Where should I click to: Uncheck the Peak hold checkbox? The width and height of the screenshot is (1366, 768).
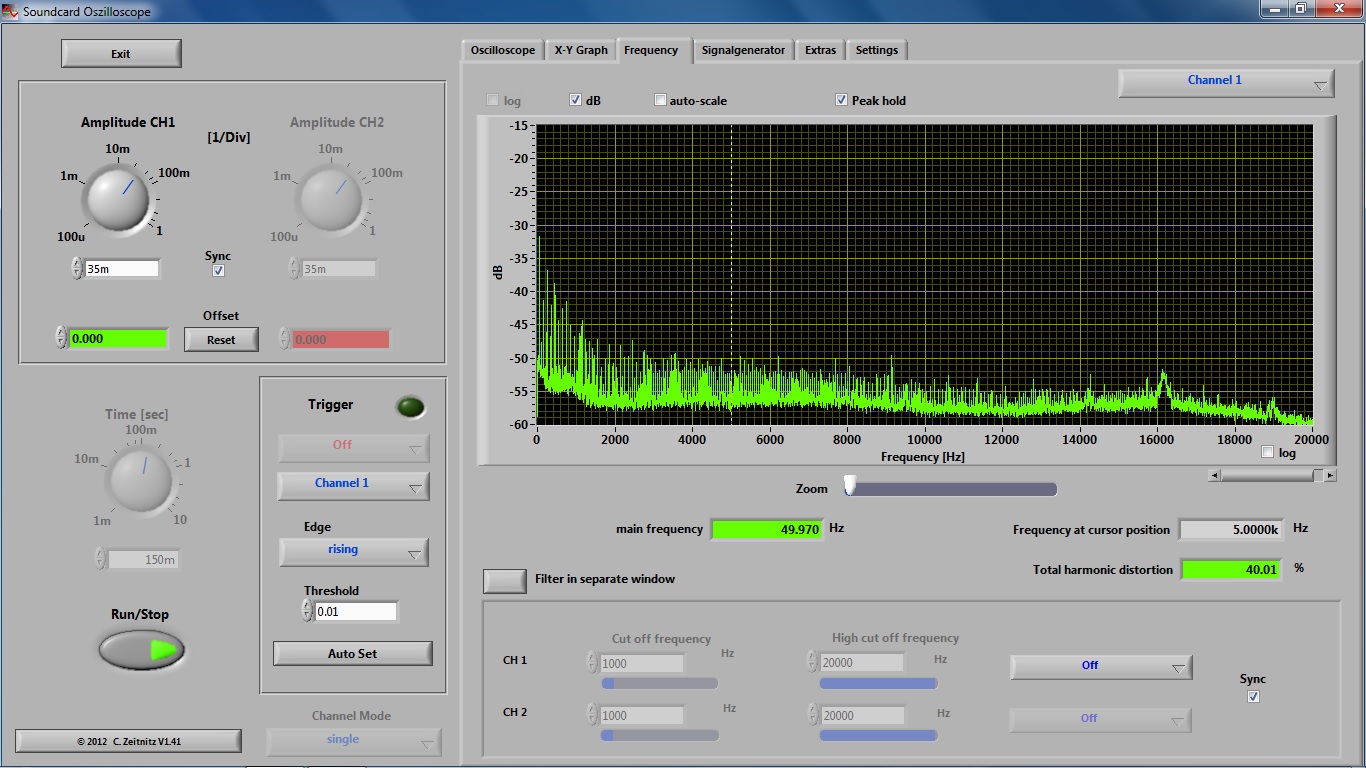point(842,100)
